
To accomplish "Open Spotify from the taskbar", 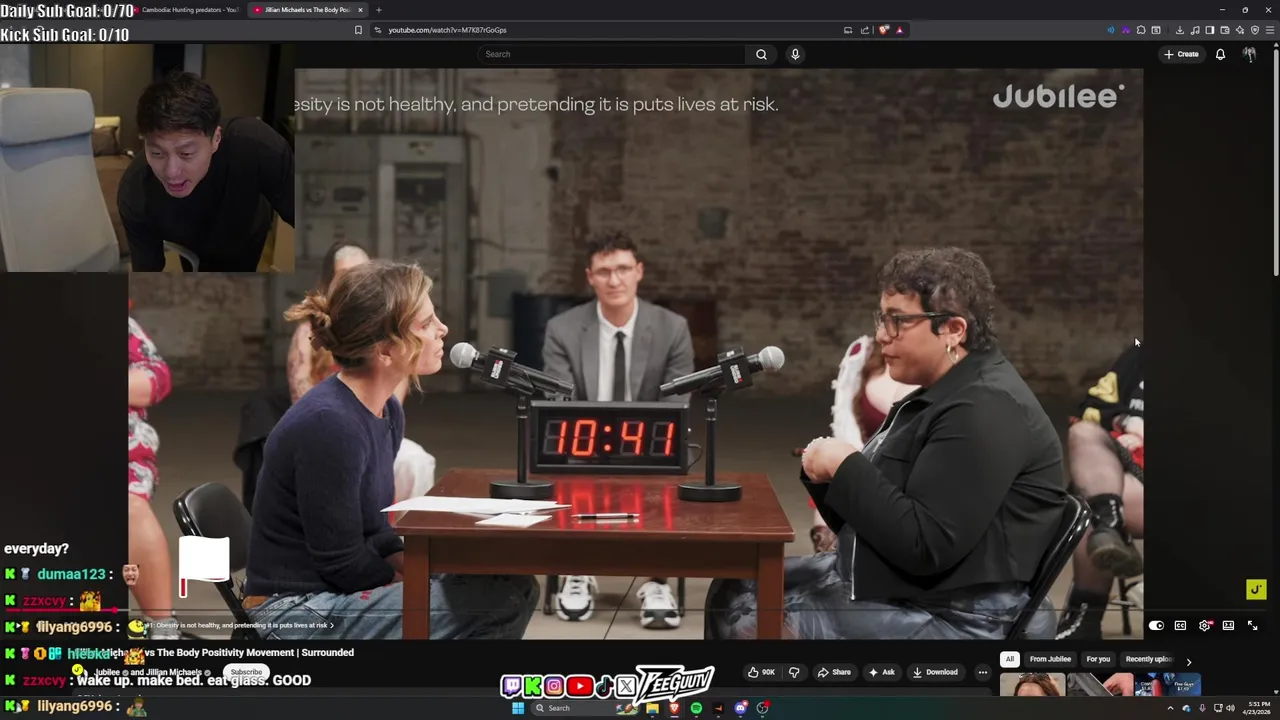I will pyautogui.click(x=696, y=708).
